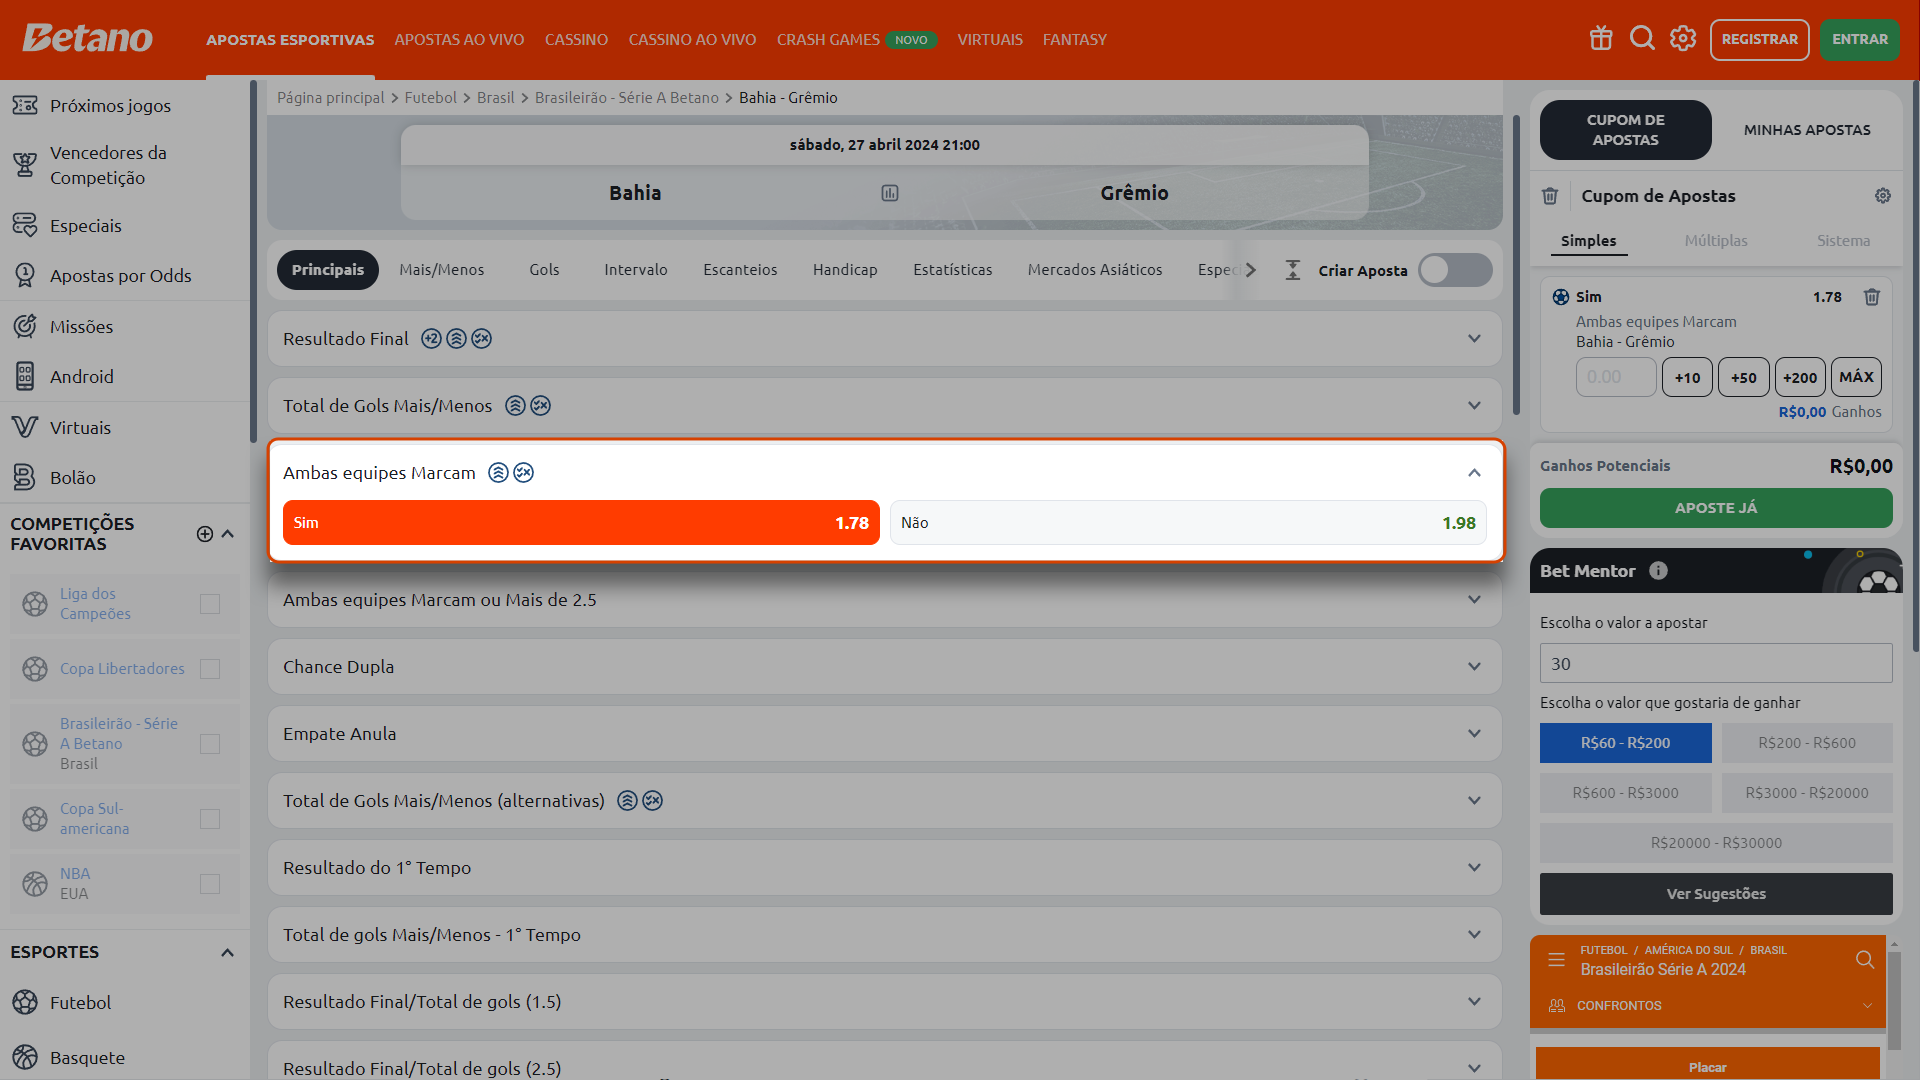Add +50 to the stake
The image size is (1920, 1080).
pos(1743,378)
